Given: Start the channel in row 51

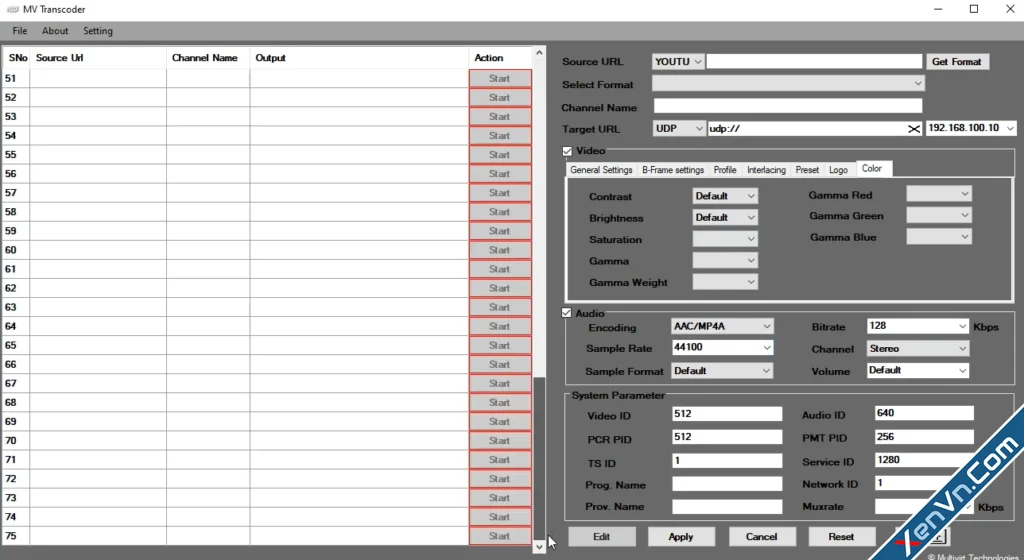Looking at the screenshot, I should [x=500, y=78].
